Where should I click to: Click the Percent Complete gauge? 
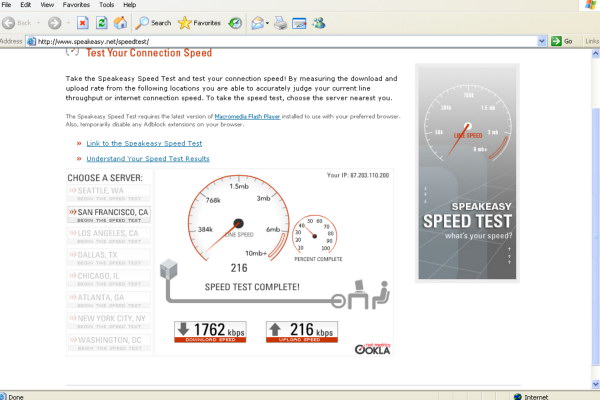[315, 235]
